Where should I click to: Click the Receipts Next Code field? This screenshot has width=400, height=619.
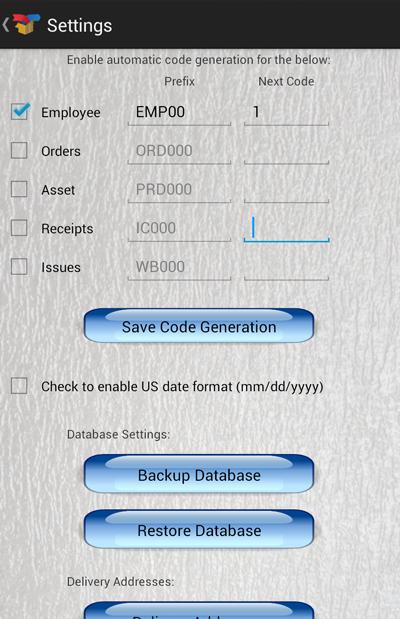click(286, 229)
